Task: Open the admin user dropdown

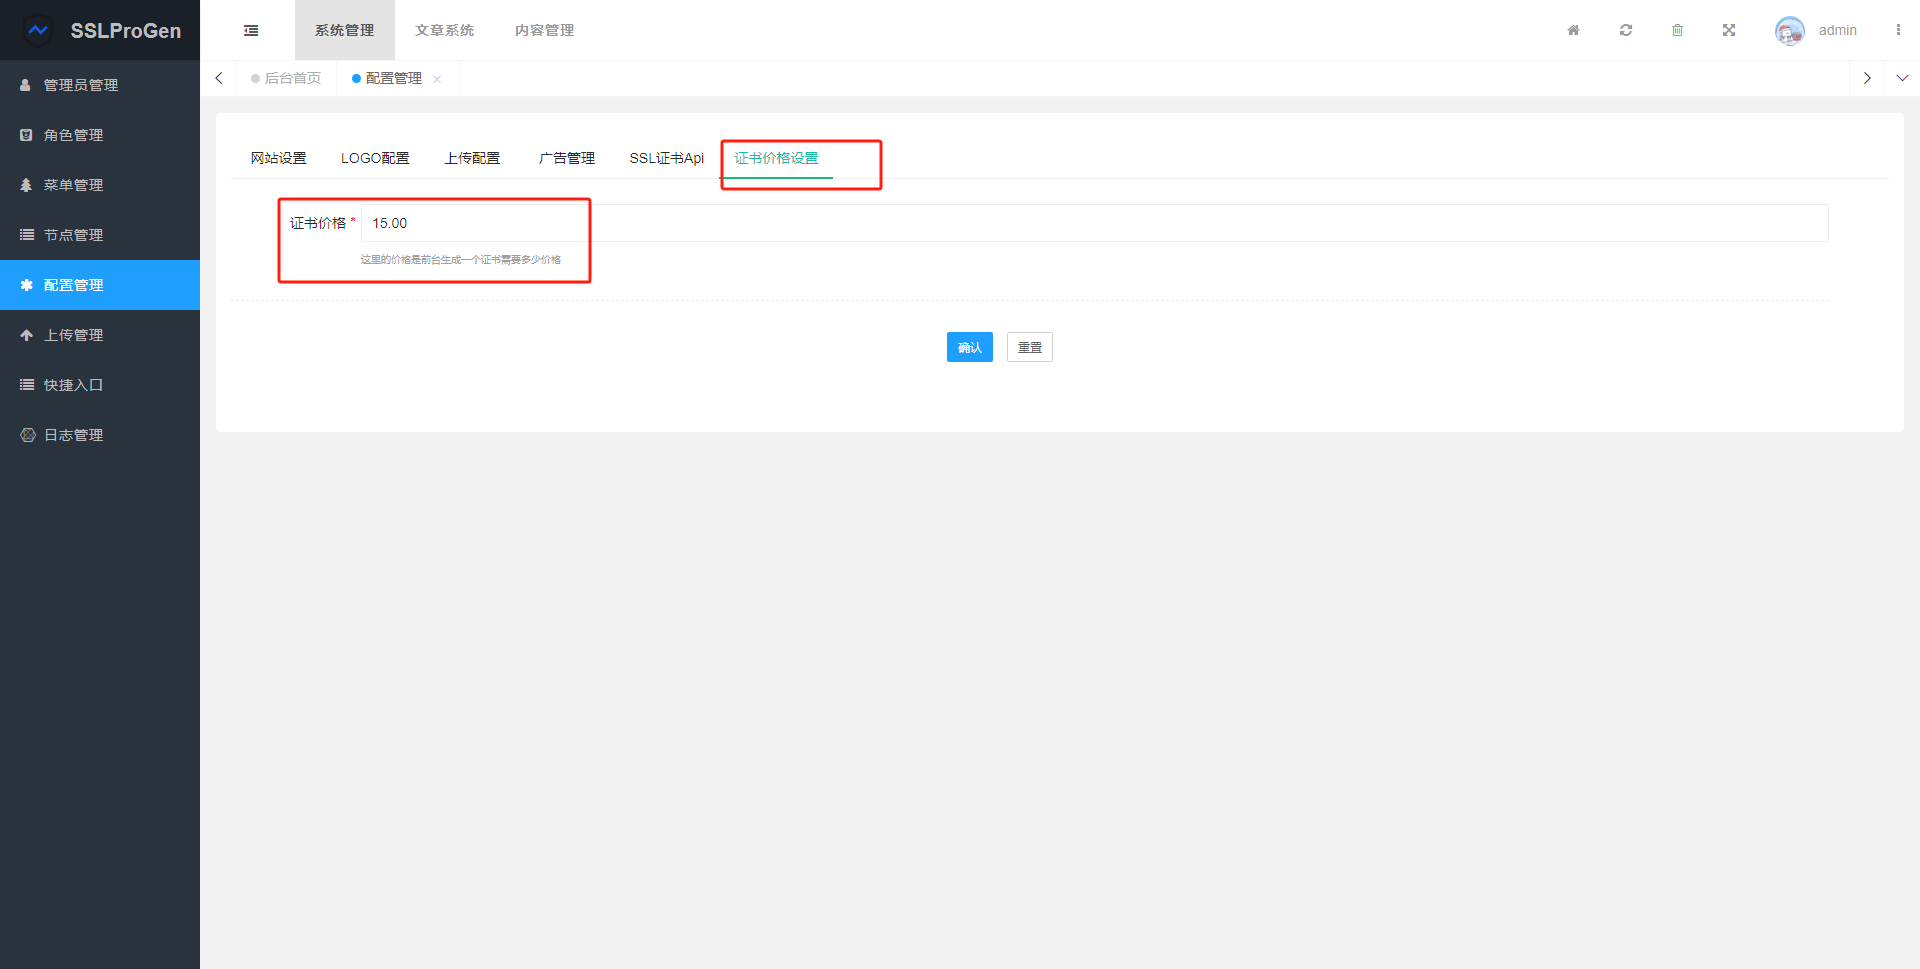Action: 1837,30
